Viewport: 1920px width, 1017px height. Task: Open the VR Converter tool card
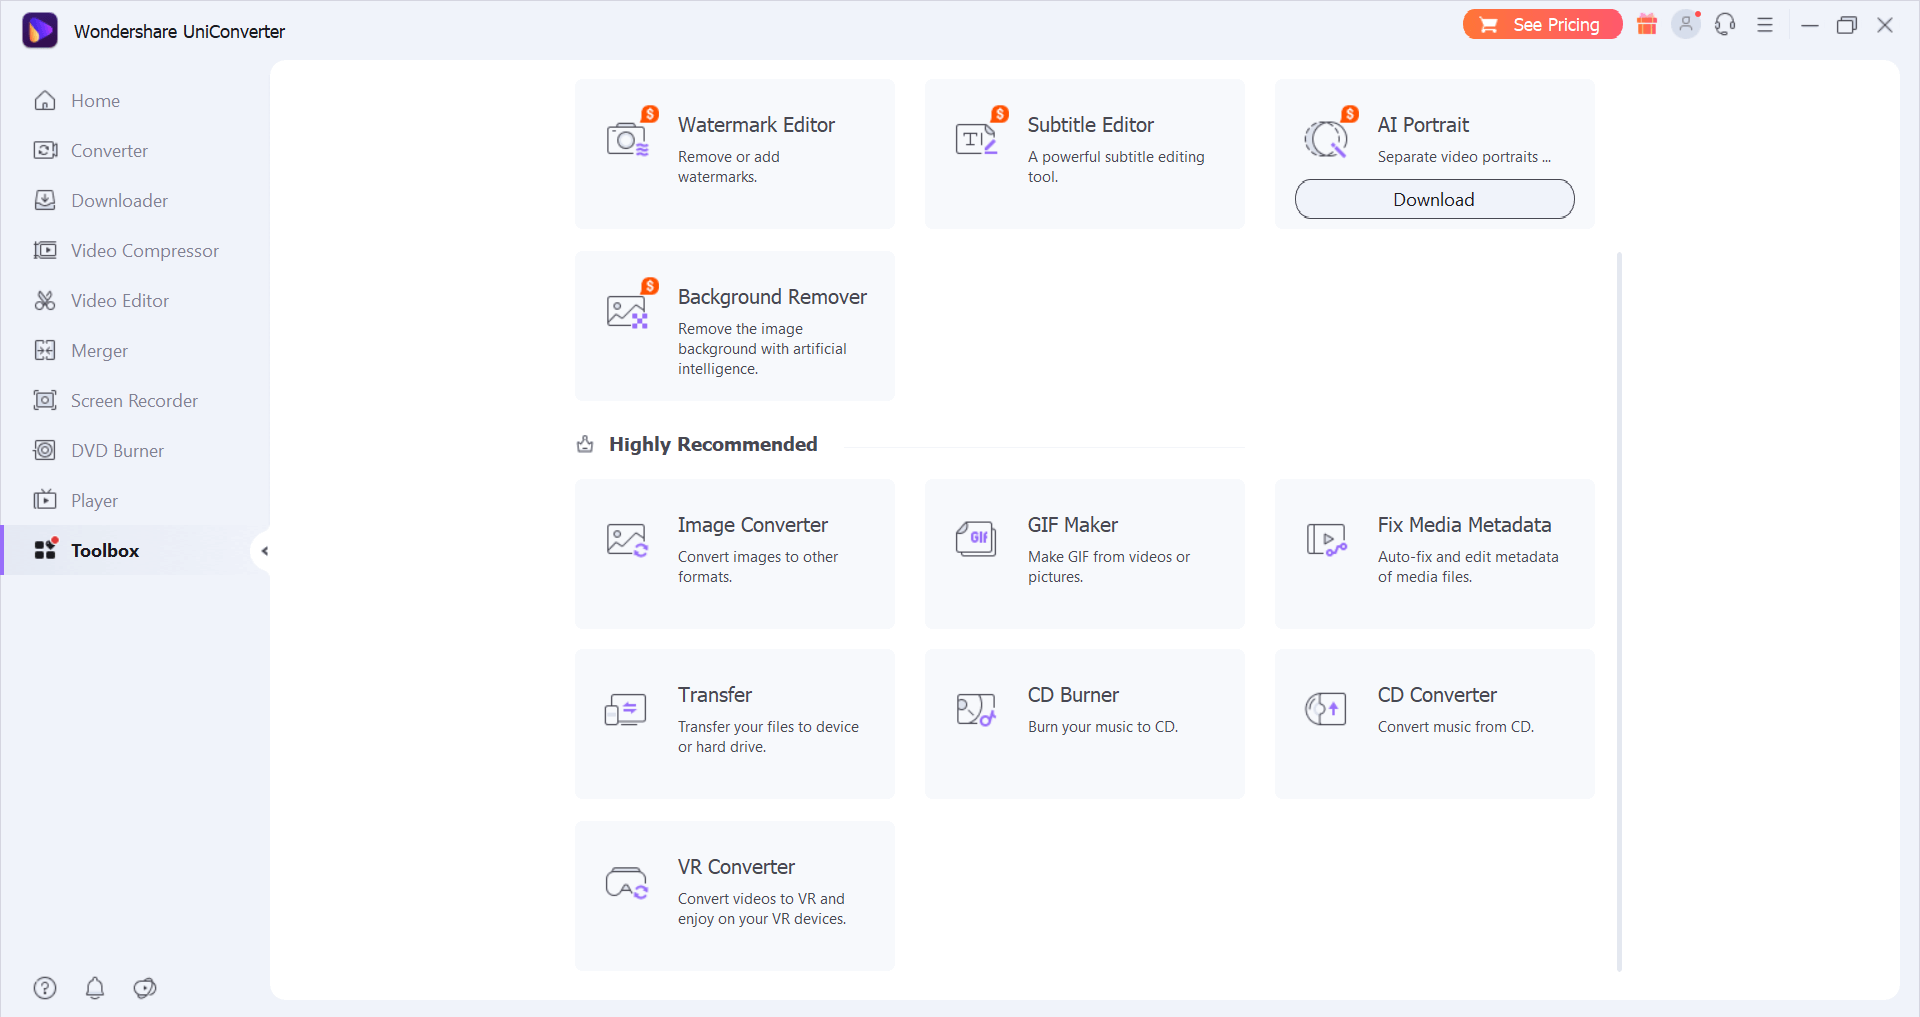735,896
